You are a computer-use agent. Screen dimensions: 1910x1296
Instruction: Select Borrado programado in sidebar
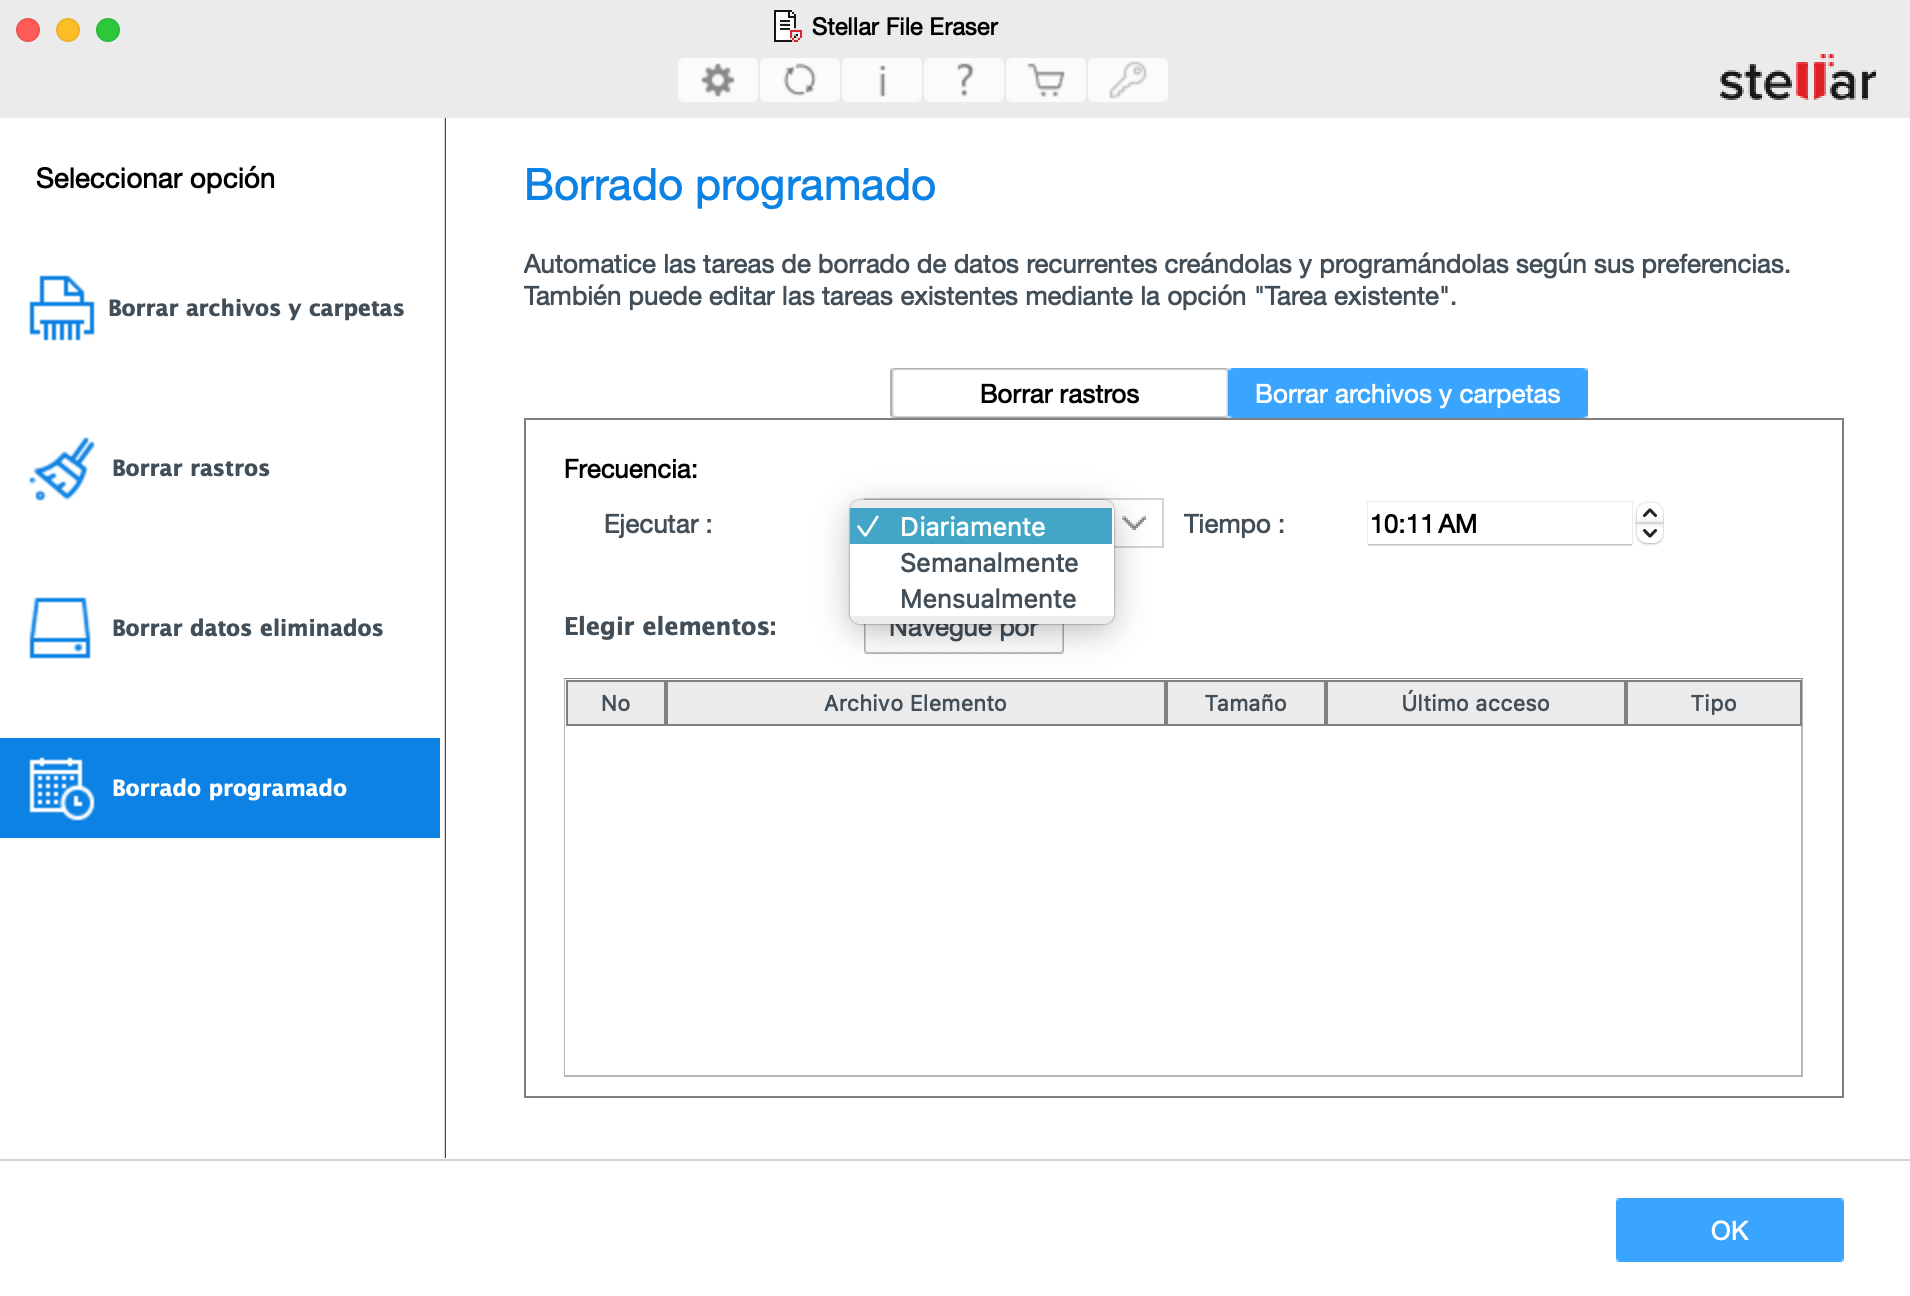220,788
